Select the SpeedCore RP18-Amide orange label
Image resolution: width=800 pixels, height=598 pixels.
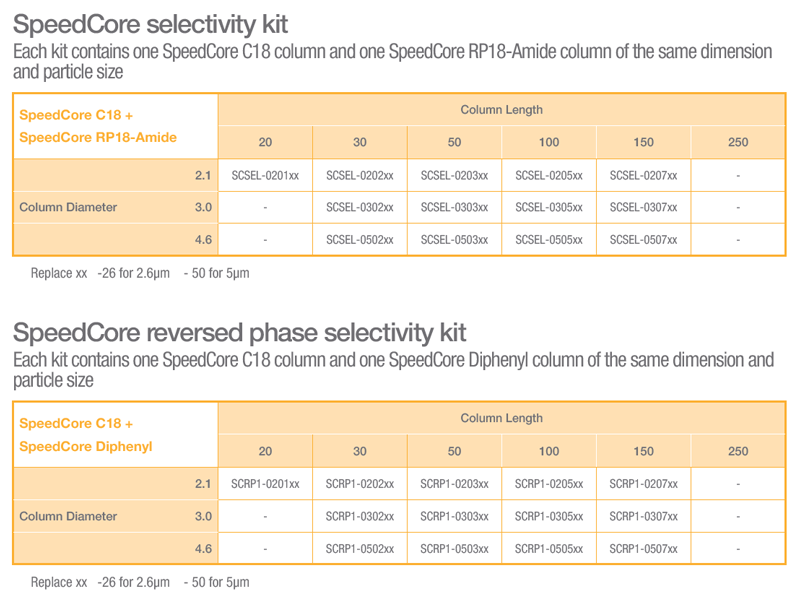pos(98,137)
